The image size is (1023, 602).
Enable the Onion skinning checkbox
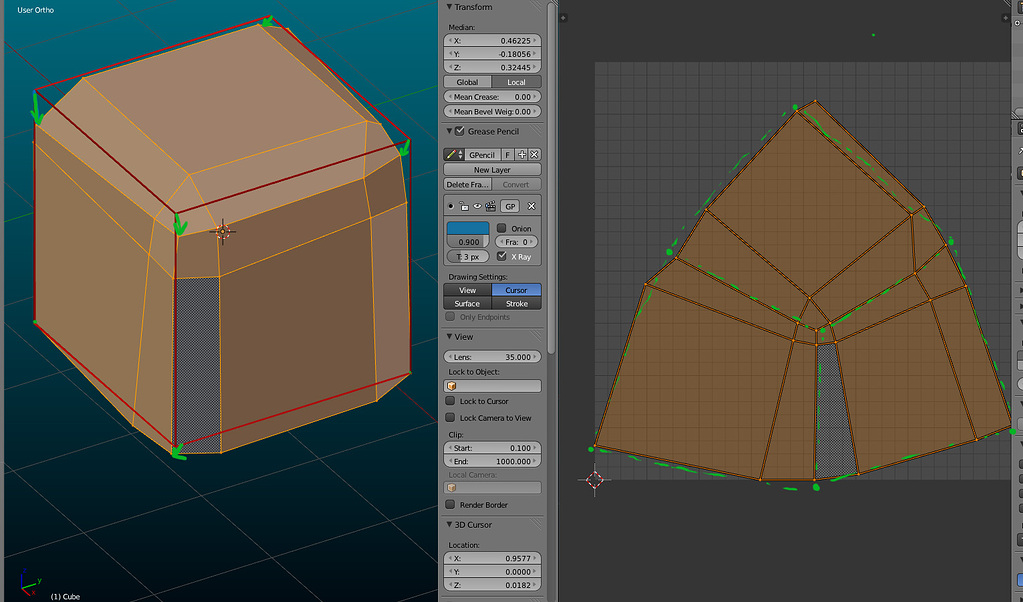(502, 228)
